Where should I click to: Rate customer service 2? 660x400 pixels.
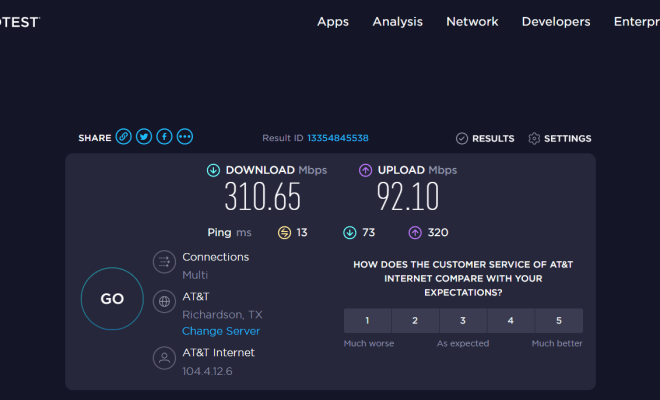[x=415, y=321]
